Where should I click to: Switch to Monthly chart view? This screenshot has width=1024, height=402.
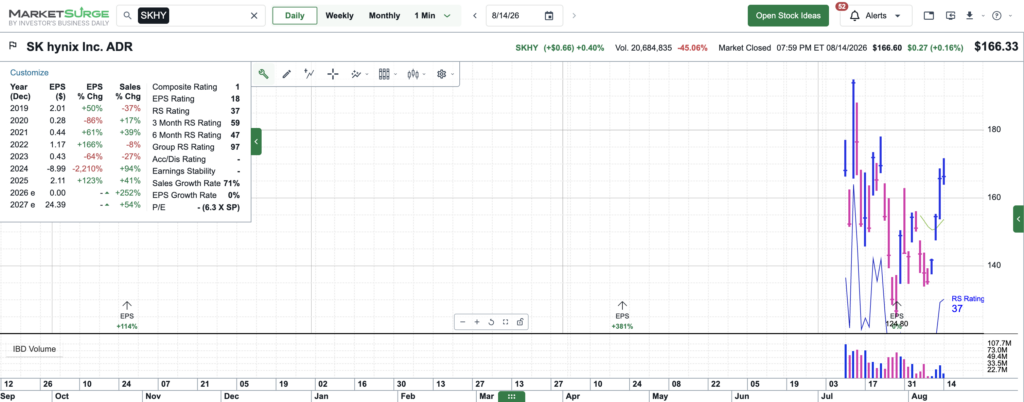pyautogui.click(x=384, y=16)
